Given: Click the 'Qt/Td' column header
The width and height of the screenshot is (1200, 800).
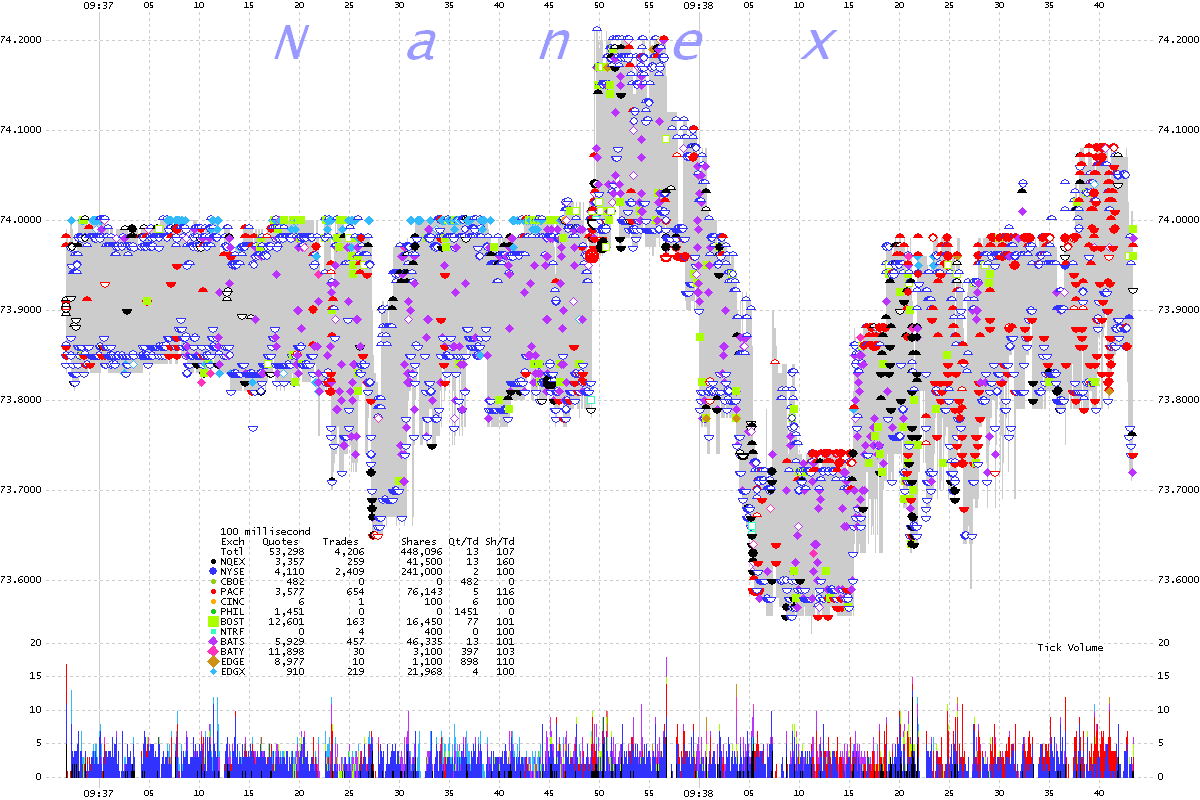Looking at the screenshot, I should 463,541.
